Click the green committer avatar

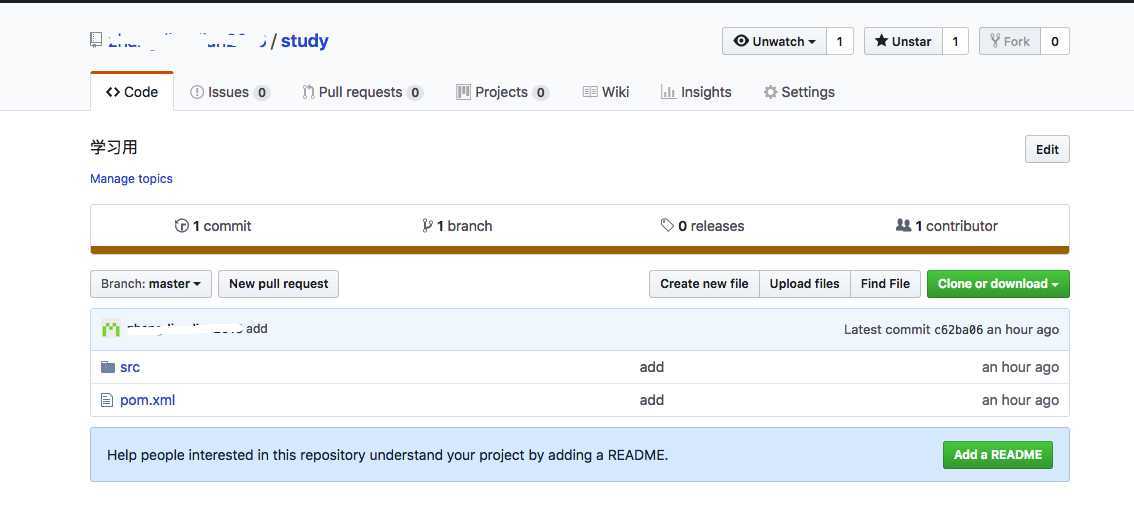[x=111, y=330]
